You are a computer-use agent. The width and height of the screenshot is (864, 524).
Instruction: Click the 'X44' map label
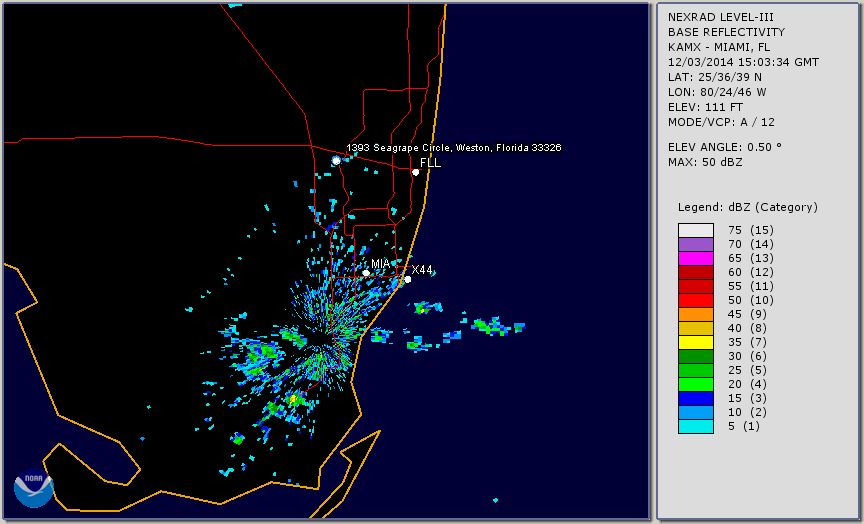422,269
